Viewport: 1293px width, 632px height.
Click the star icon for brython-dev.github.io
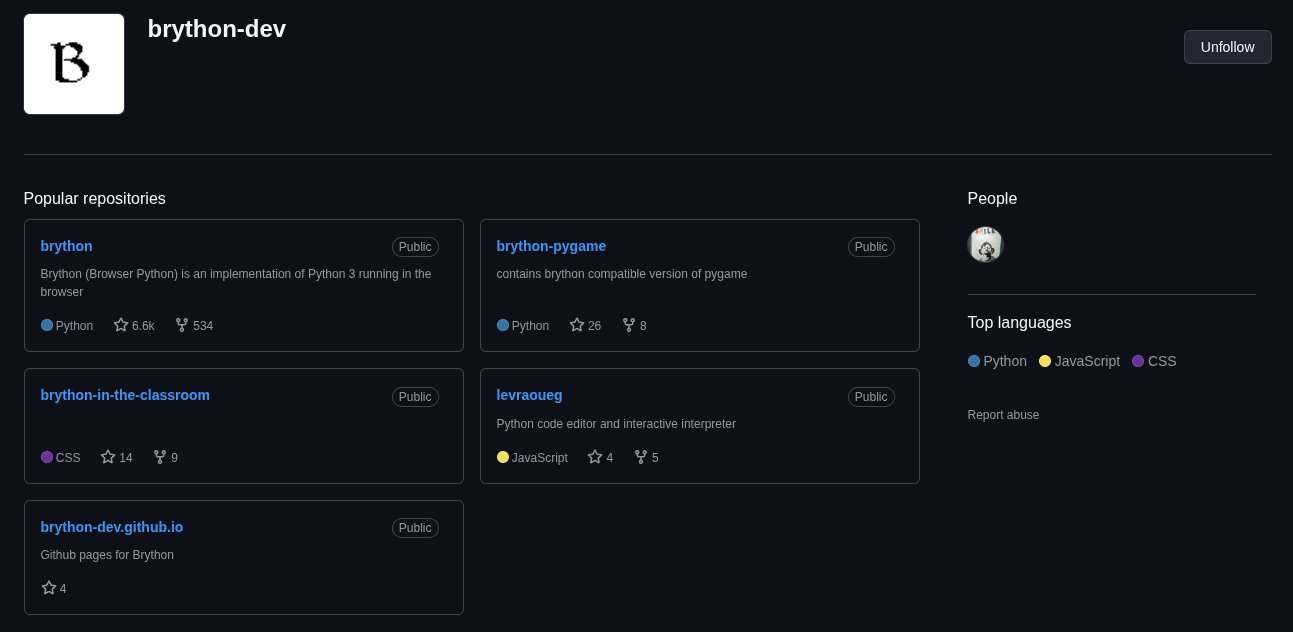(49, 588)
